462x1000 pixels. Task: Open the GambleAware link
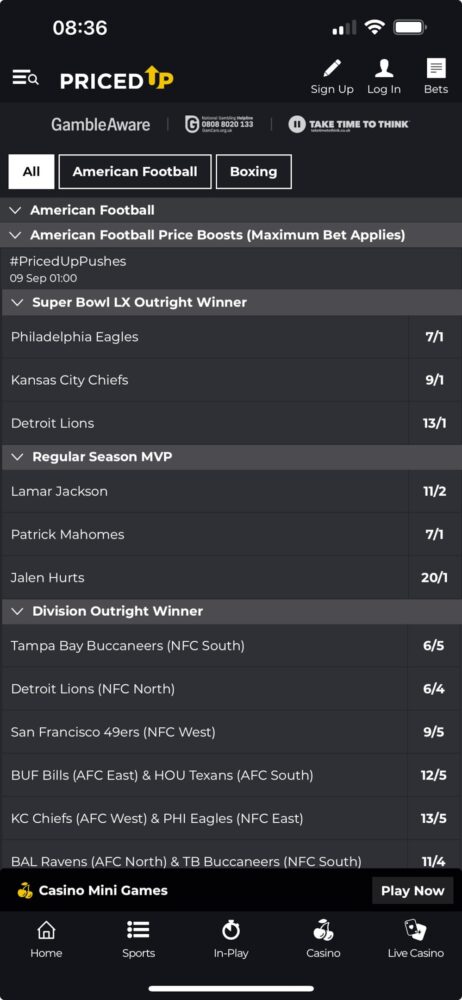pyautogui.click(x=101, y=124)
